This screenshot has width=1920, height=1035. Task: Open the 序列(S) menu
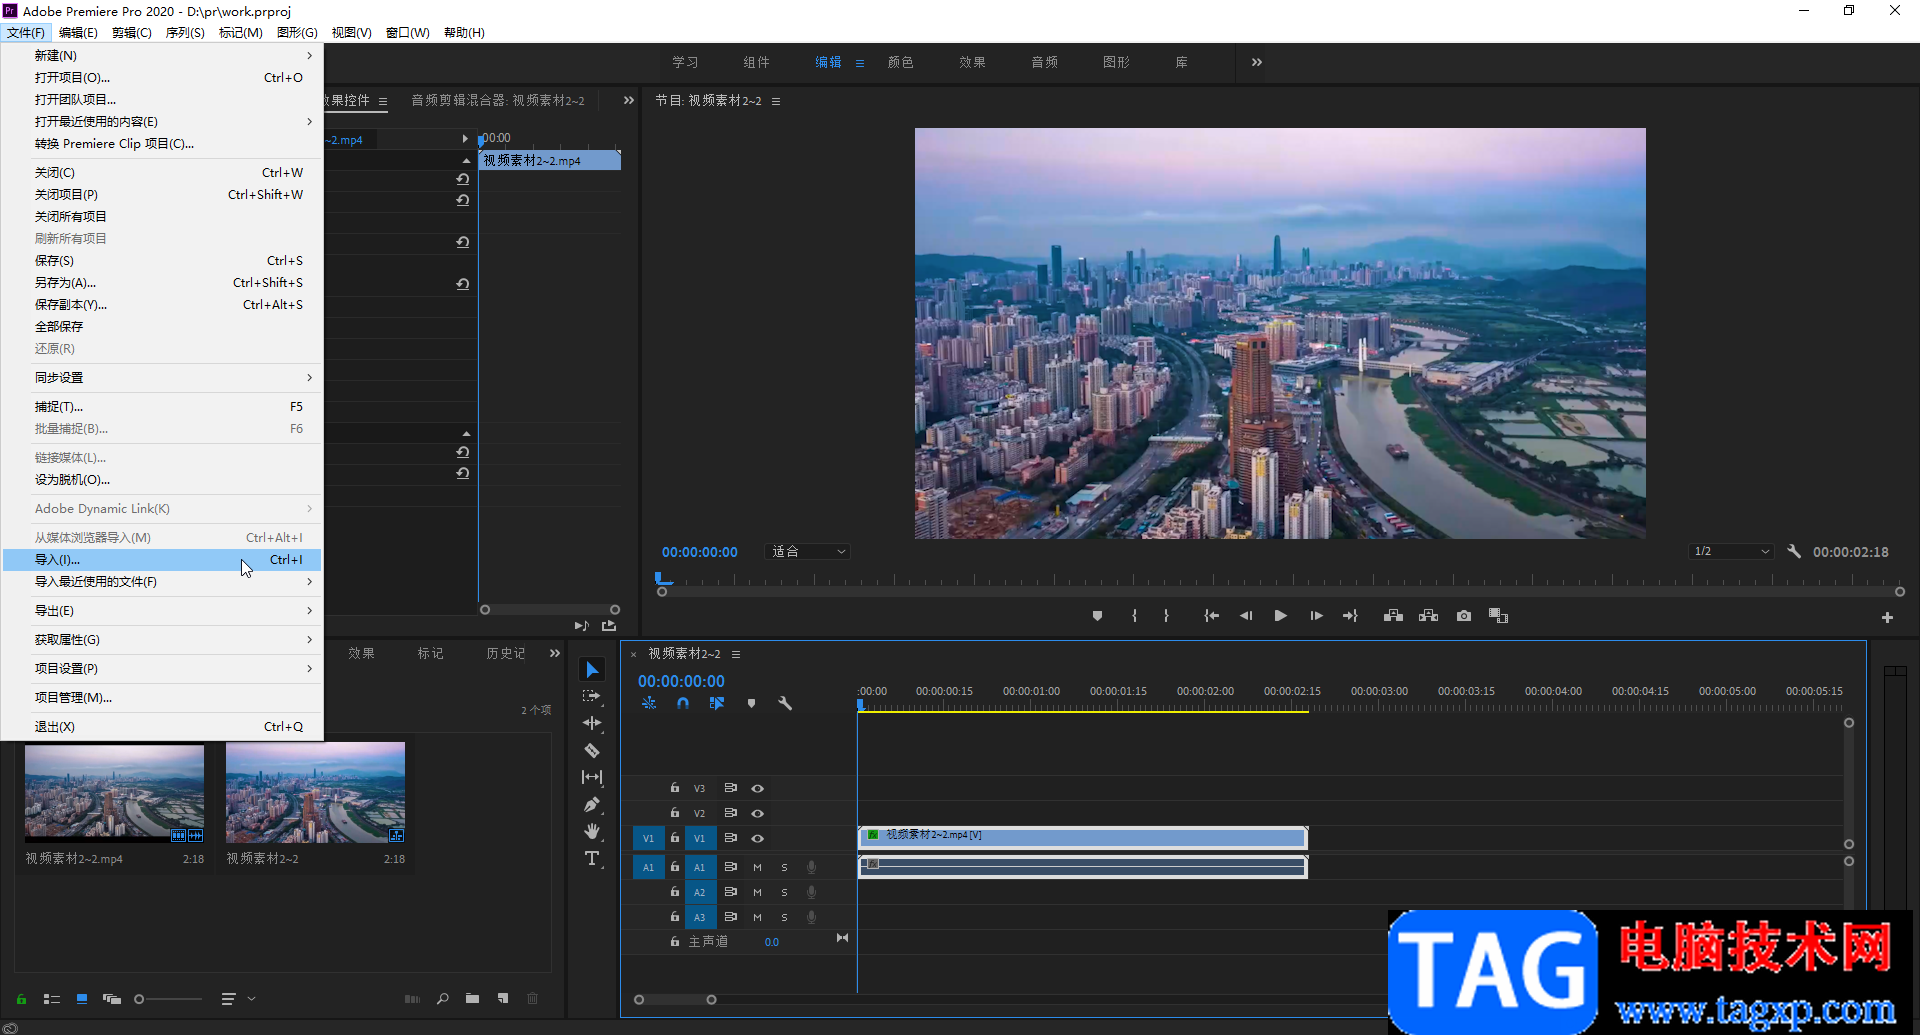(x=185, y=32)
